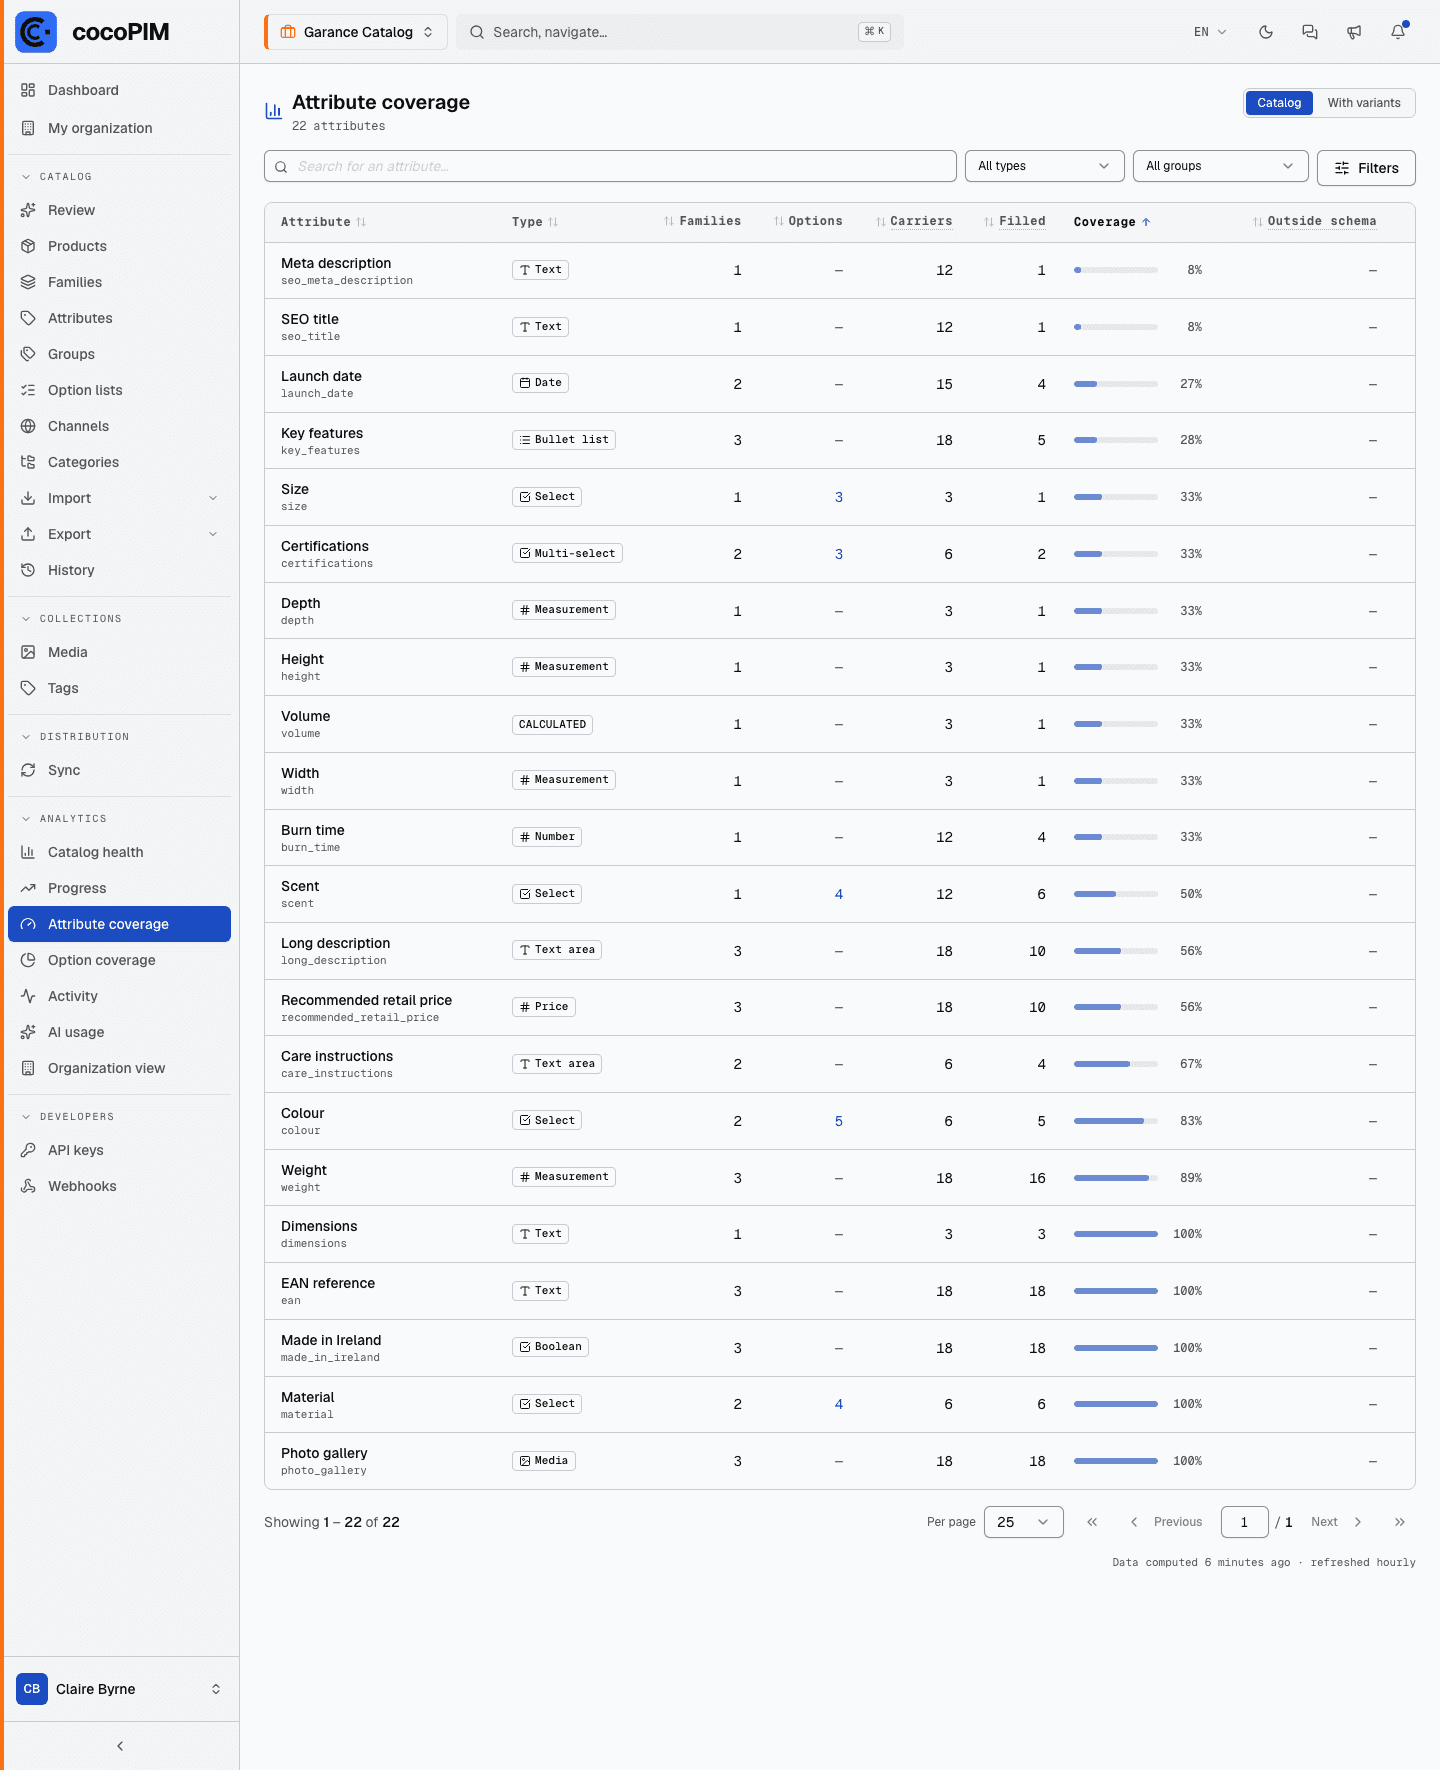Open Option lists in the sidebar

(x=119, y=390)
